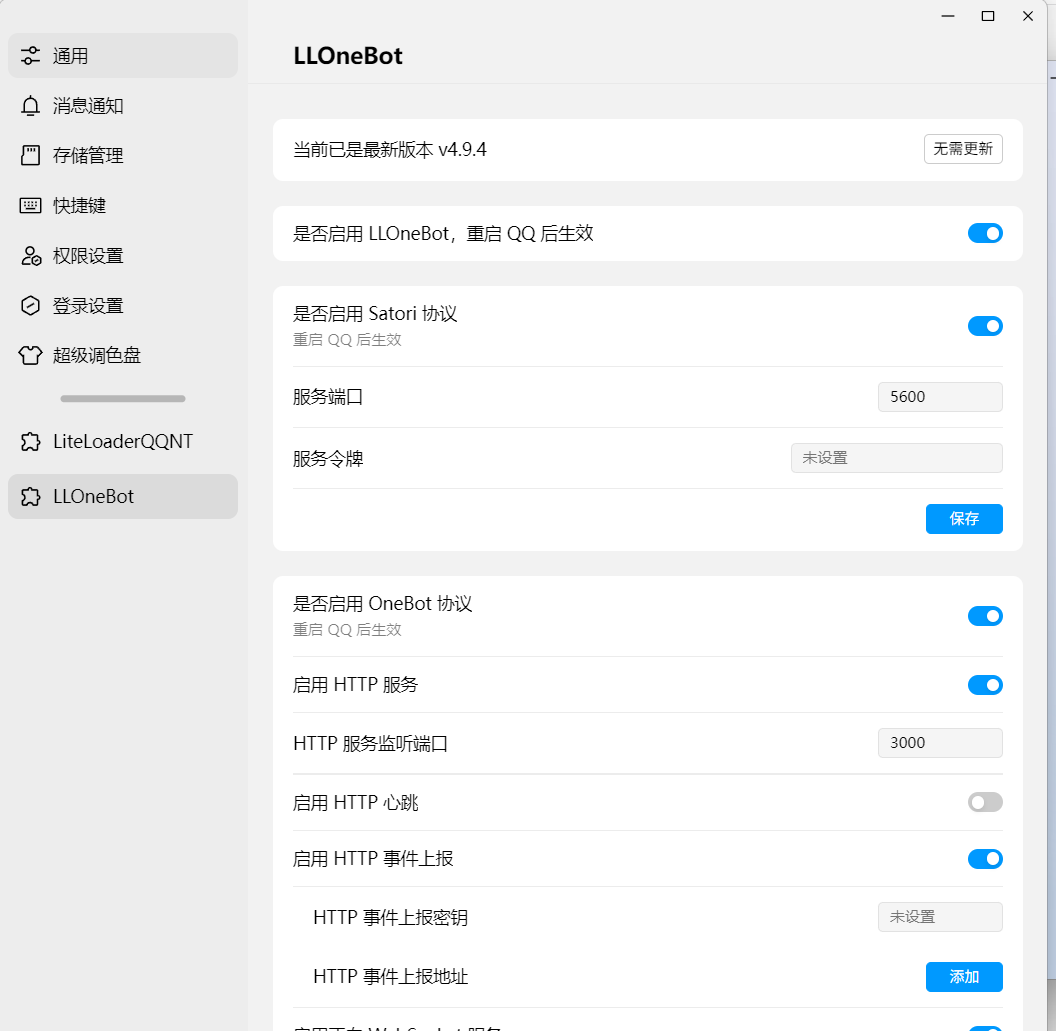Click the user shield icon for 权限设置
This screenshot has width=1056, height=1031.
tap(30, 256)
